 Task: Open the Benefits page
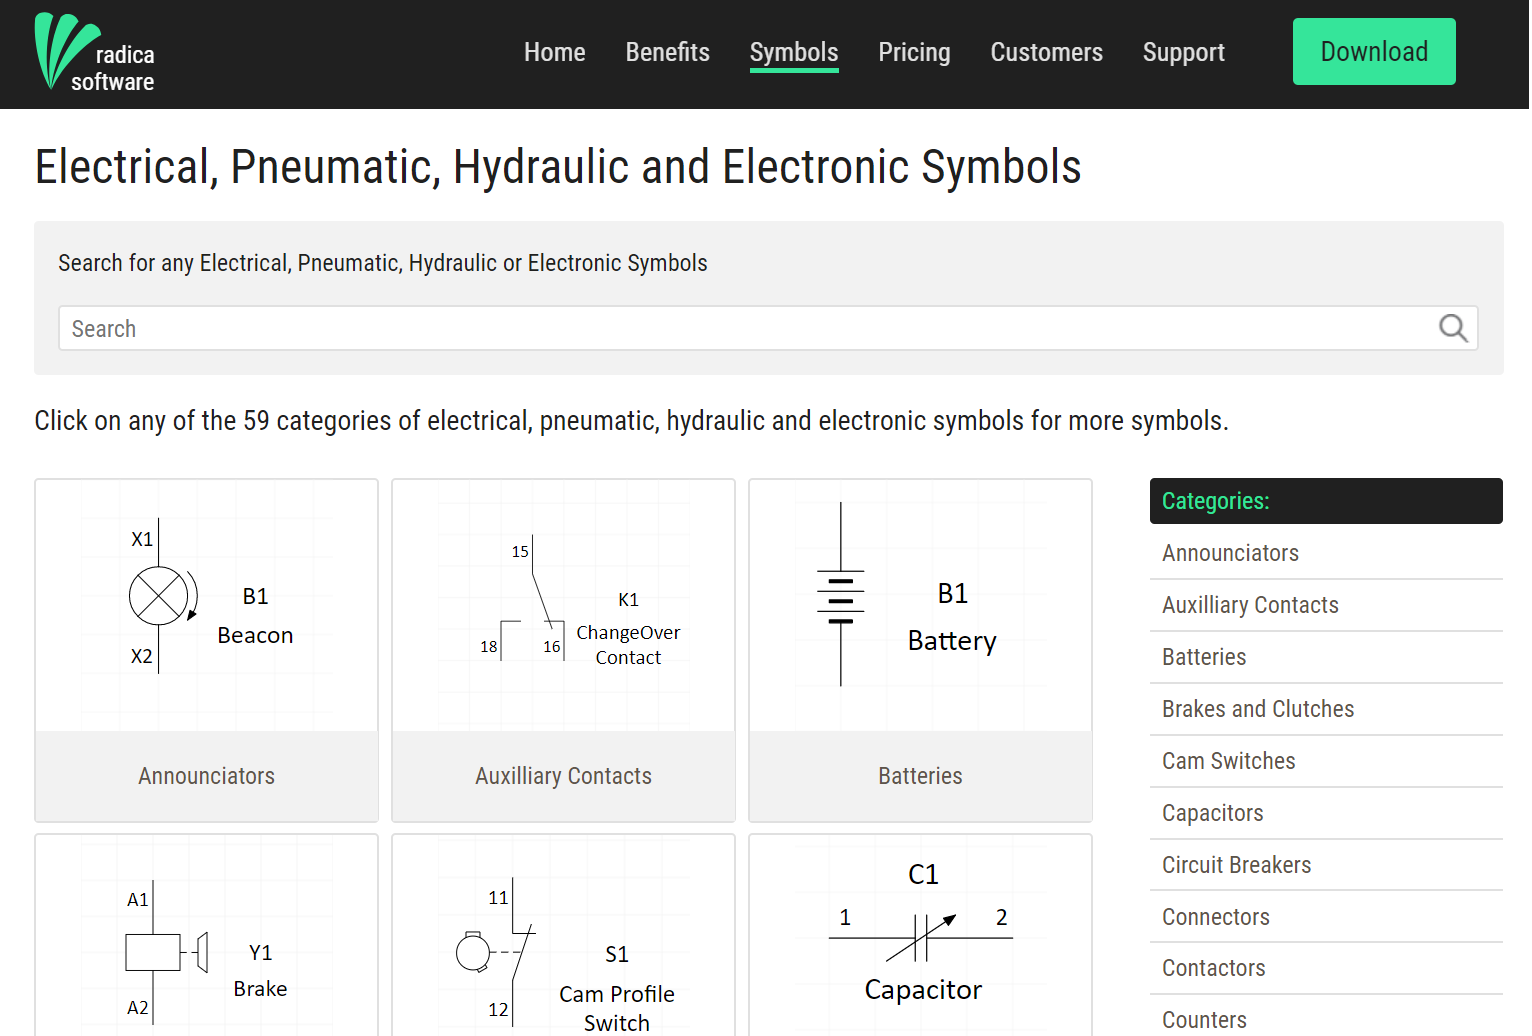668,52
